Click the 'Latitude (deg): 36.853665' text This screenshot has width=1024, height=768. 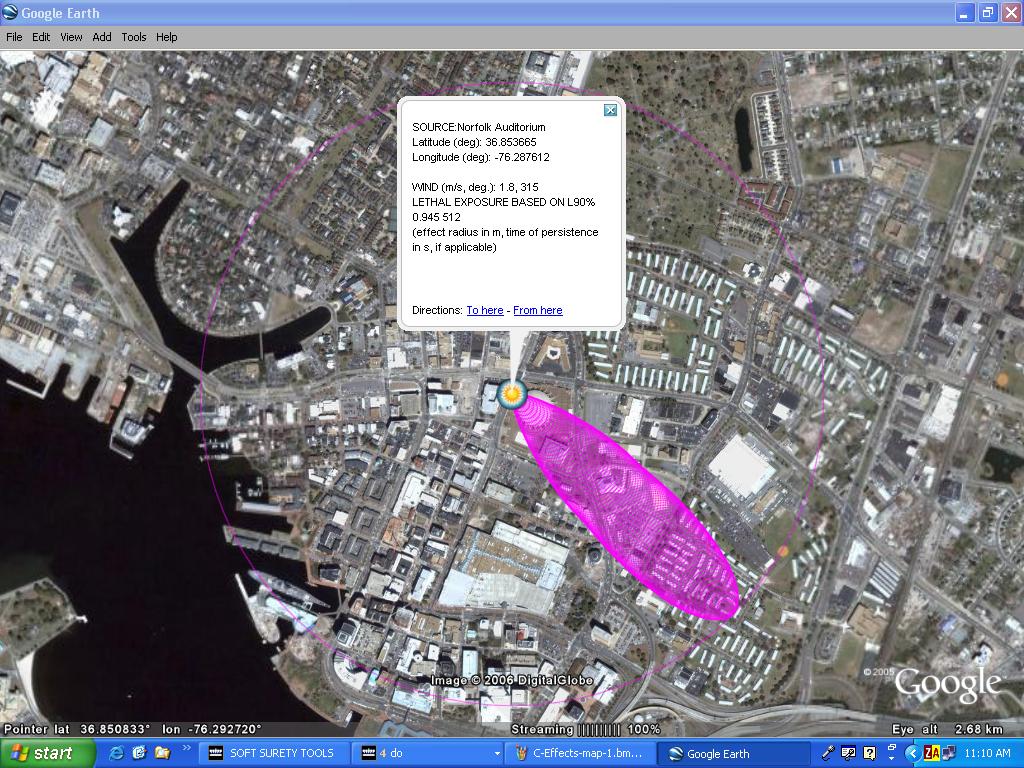pos(474,142)
